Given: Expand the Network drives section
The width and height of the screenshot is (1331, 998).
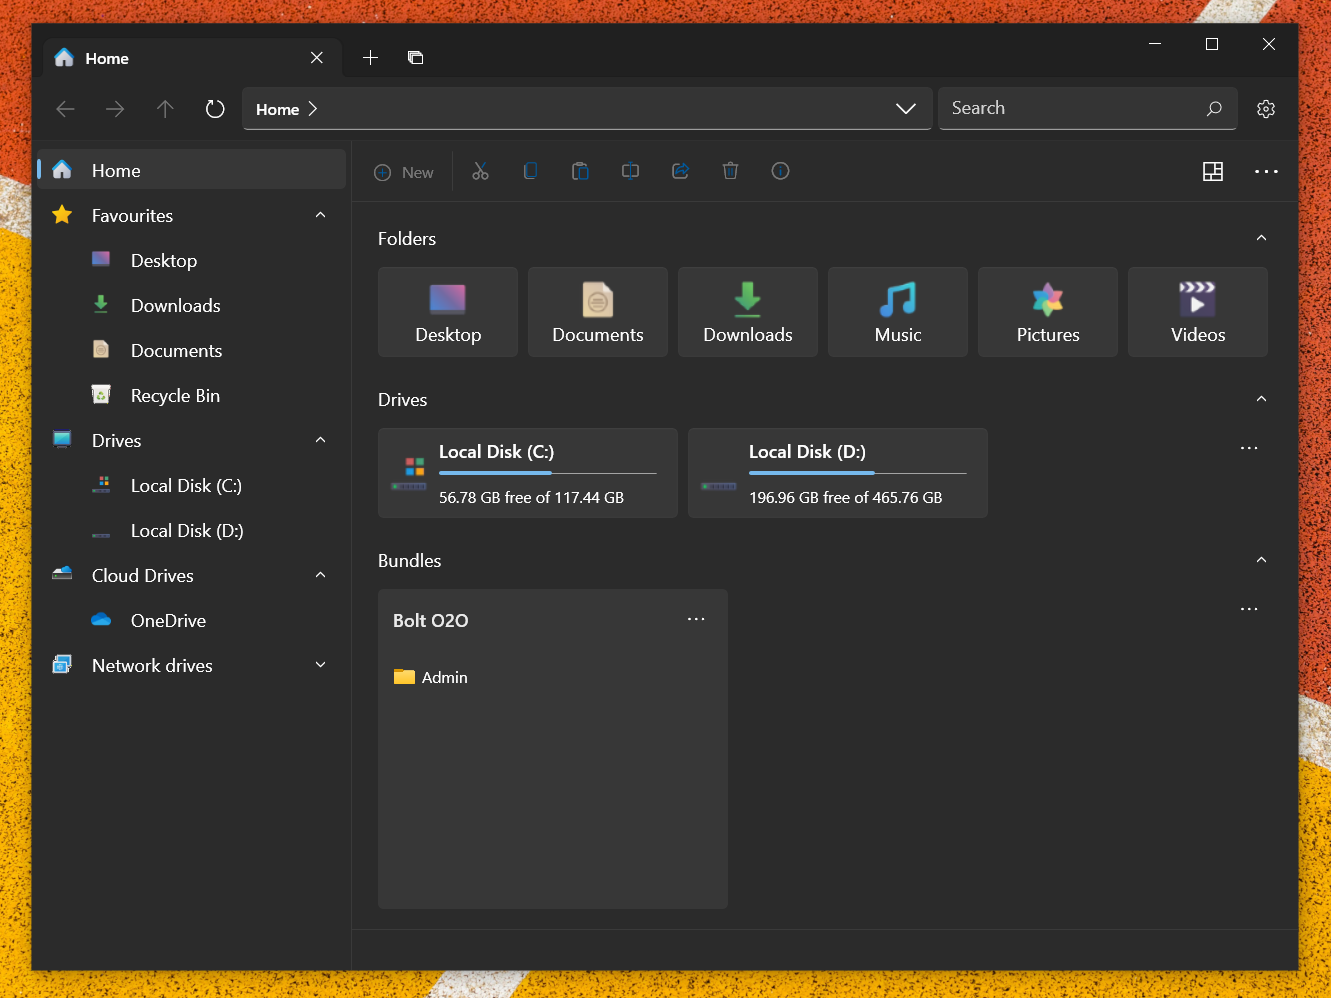Looking at the screenshot, I should pyautogui.click(x=319, y=664).
